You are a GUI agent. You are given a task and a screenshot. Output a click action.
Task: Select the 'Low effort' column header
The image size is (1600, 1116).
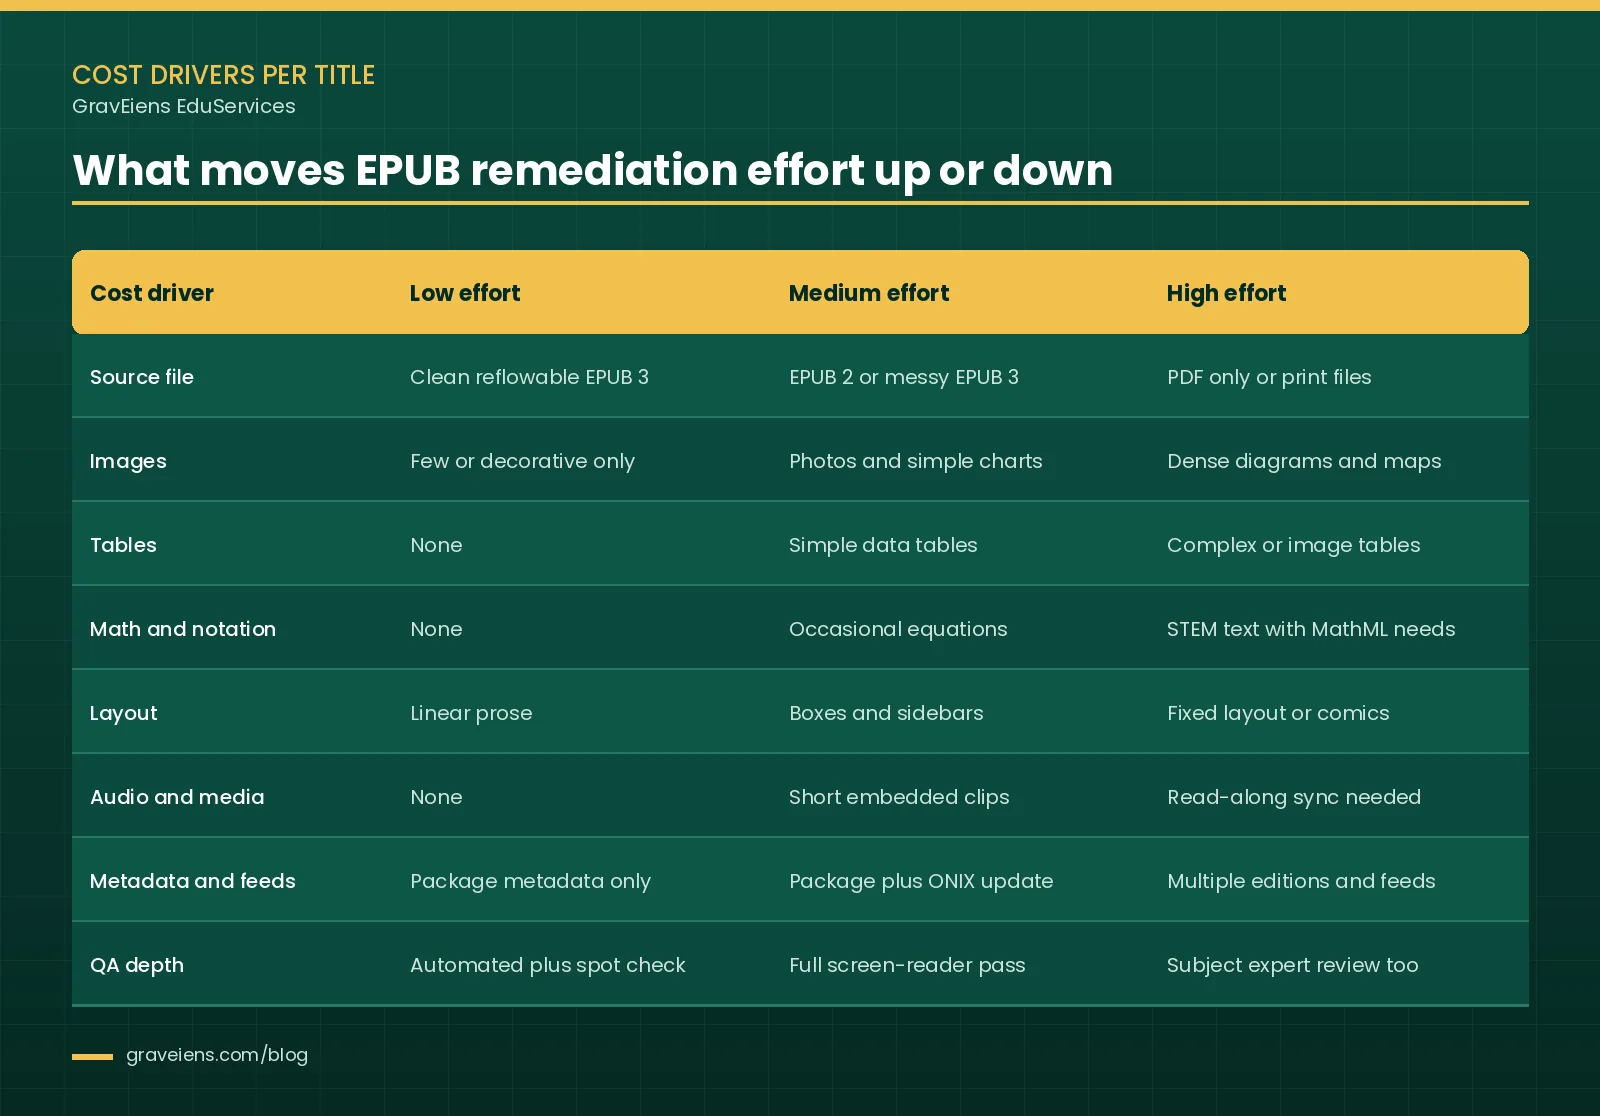(465, 293)
